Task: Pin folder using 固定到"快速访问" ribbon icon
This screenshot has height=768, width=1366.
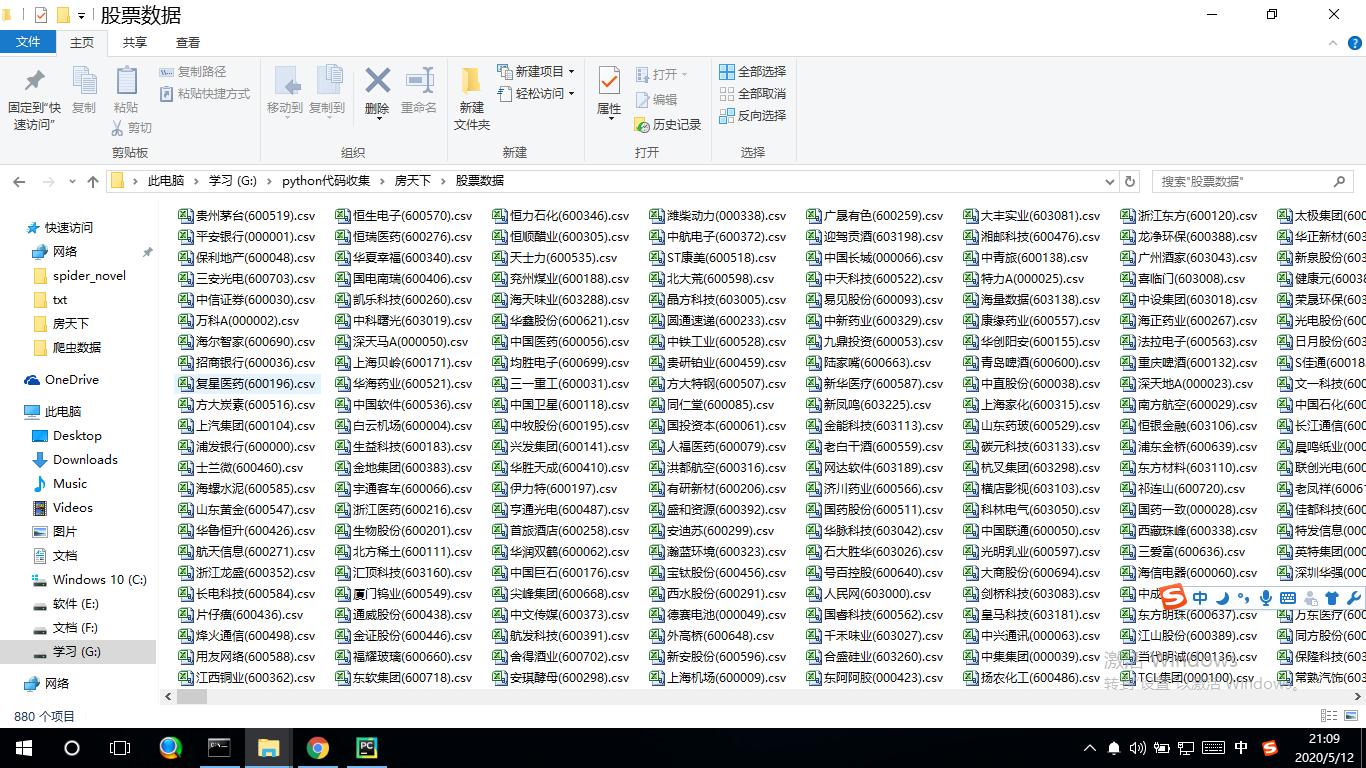Action: [34, 98]
